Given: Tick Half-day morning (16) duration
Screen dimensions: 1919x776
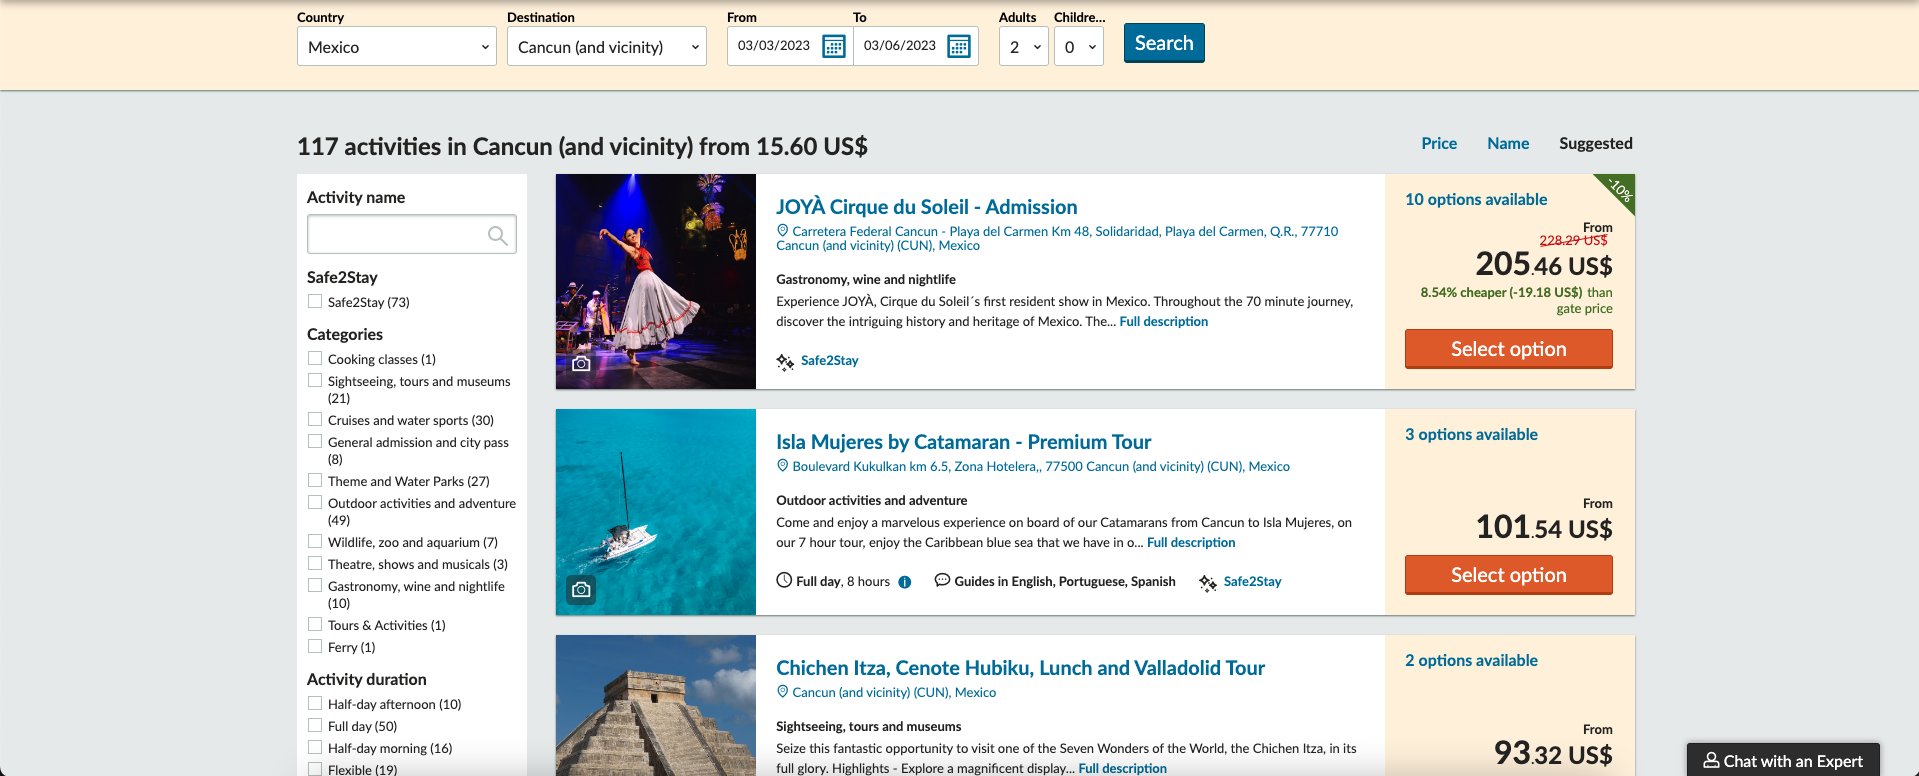Looking at the screenshot, I should coord(315,747).
